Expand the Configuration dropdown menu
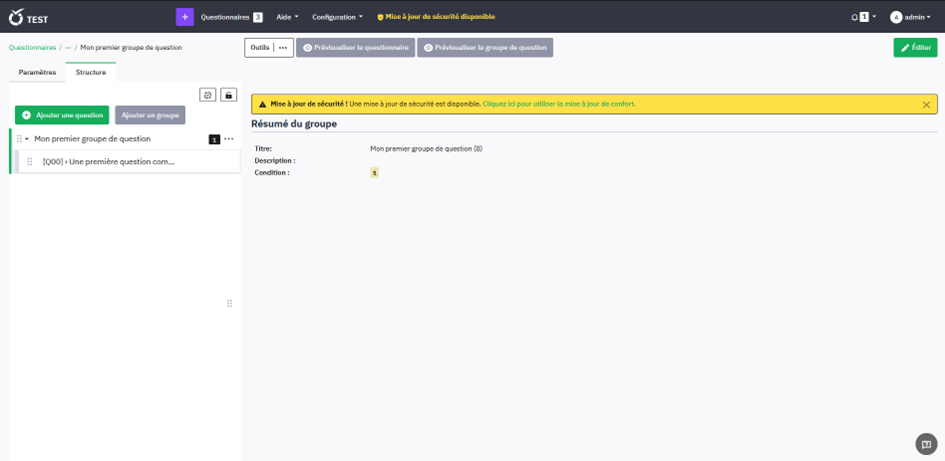The image size is (945, 461). [337, 17]
